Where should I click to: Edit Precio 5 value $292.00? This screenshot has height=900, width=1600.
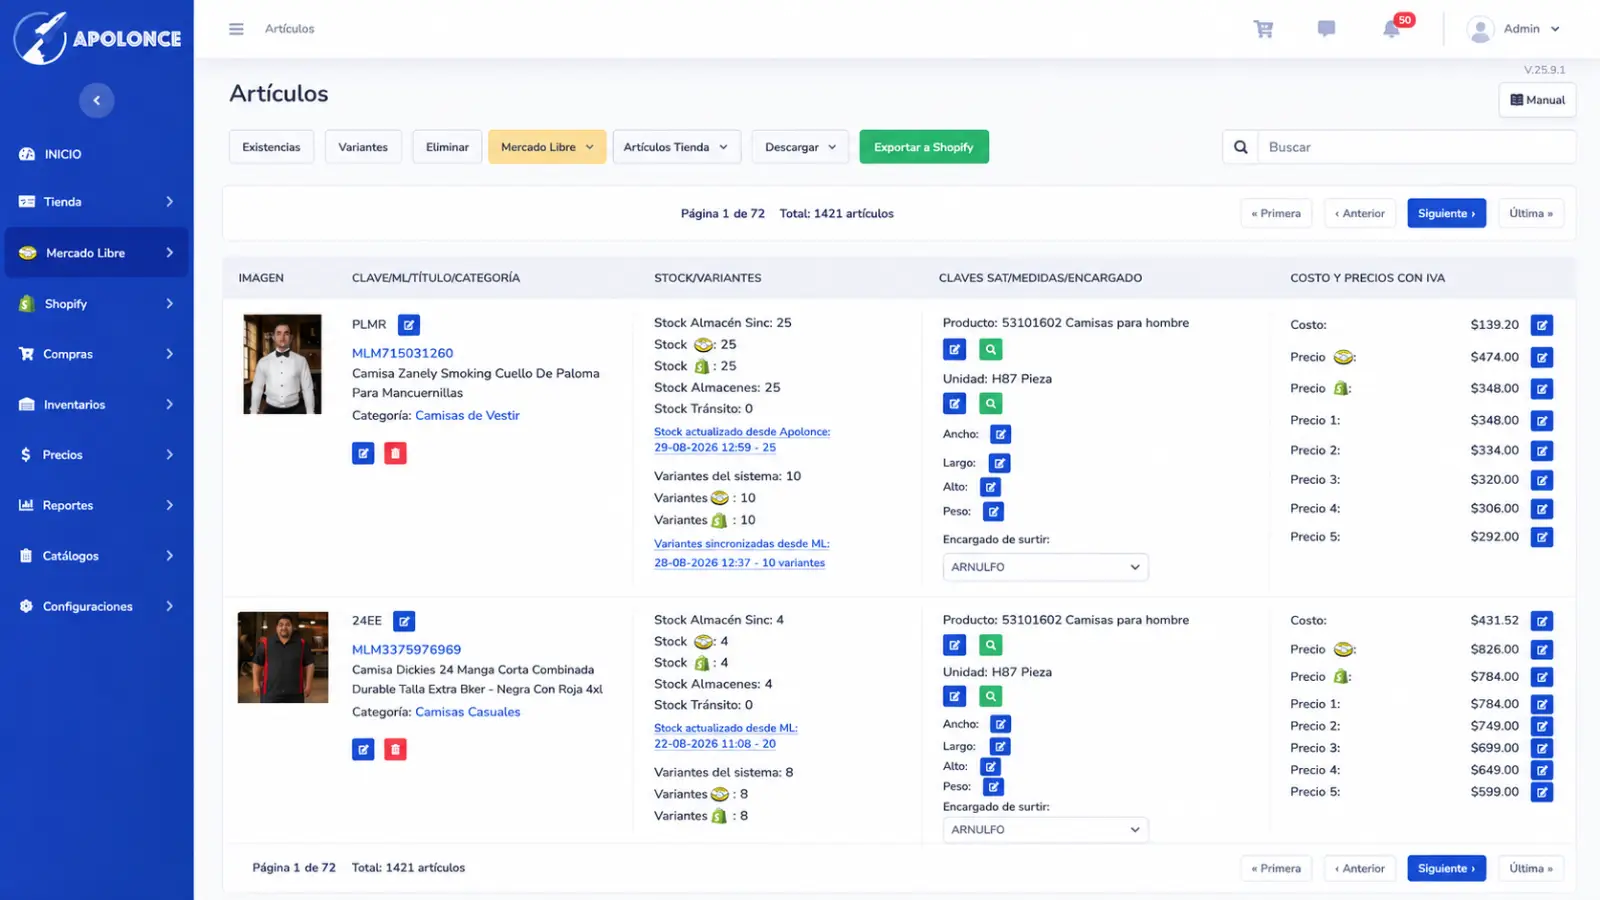click(x=1542, y=537)
